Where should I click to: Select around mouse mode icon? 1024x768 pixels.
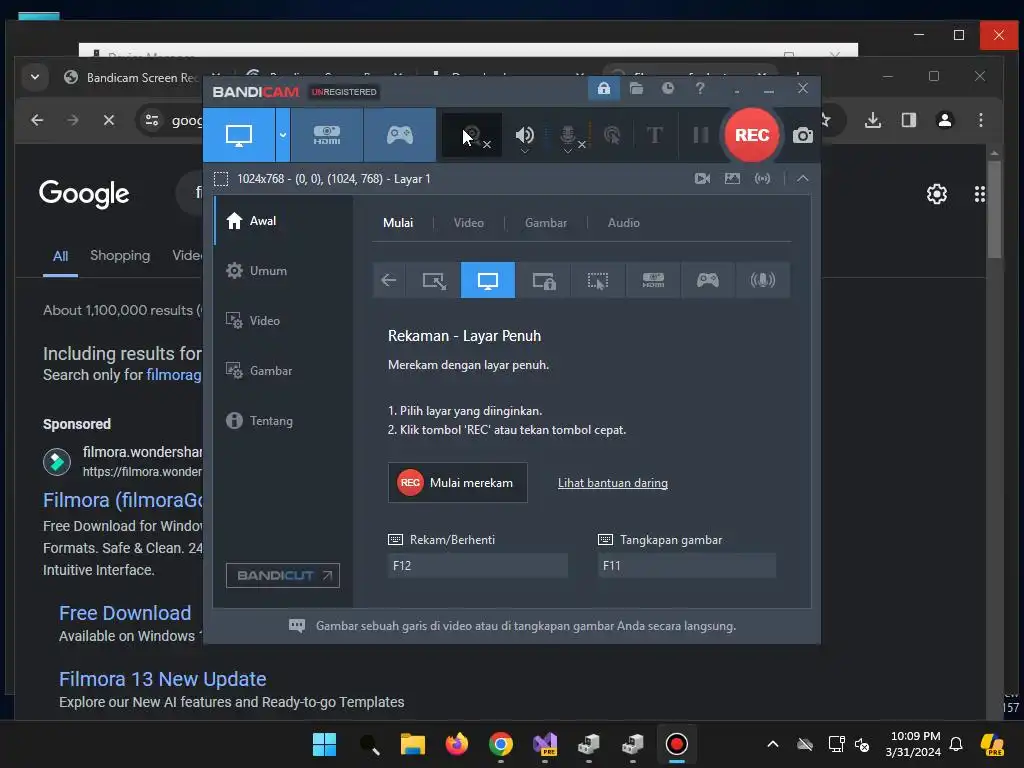(598, 280)
